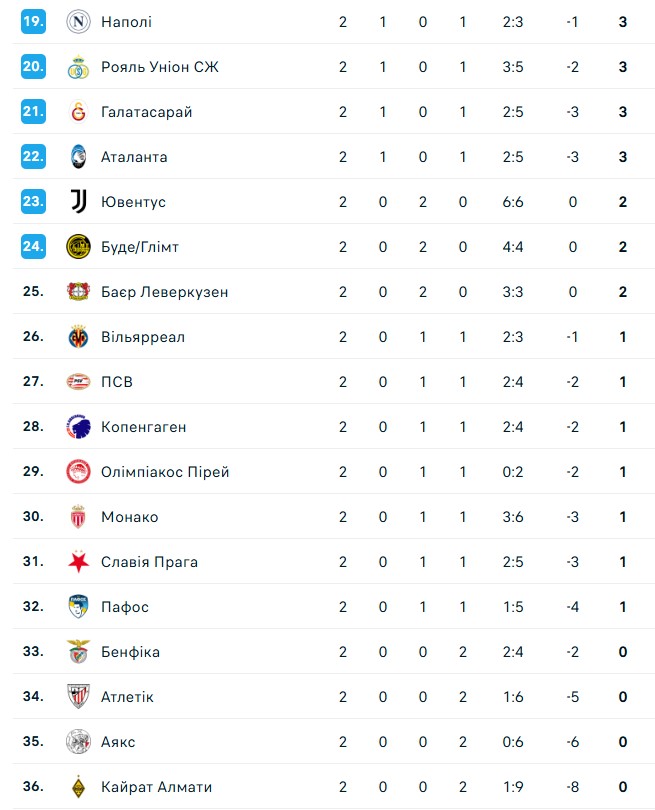Click the Аякс club logo

(77, 742)
